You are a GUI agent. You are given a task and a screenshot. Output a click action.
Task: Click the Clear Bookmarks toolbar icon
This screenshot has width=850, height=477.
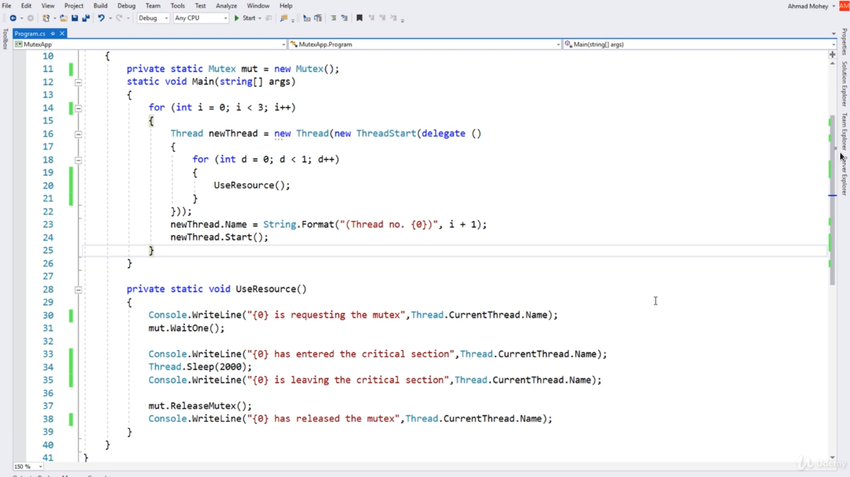click(394, 18)
